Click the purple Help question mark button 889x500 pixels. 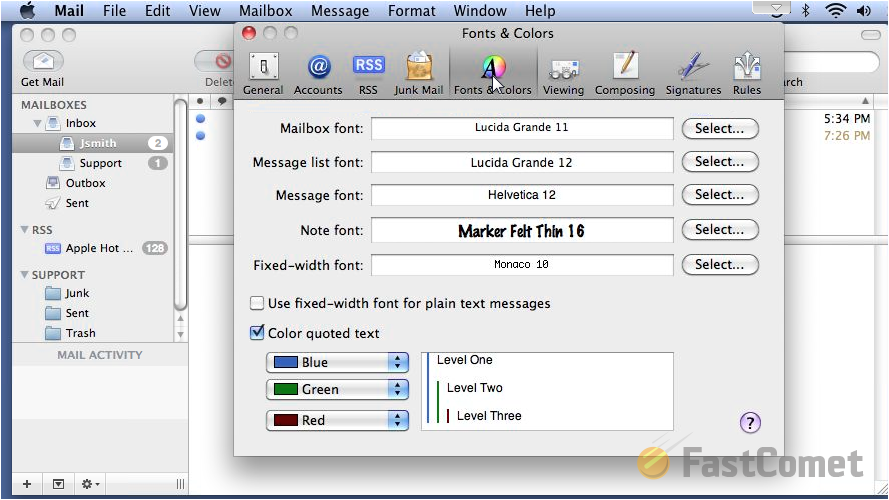pyautogui.click(x=750, y=422)
